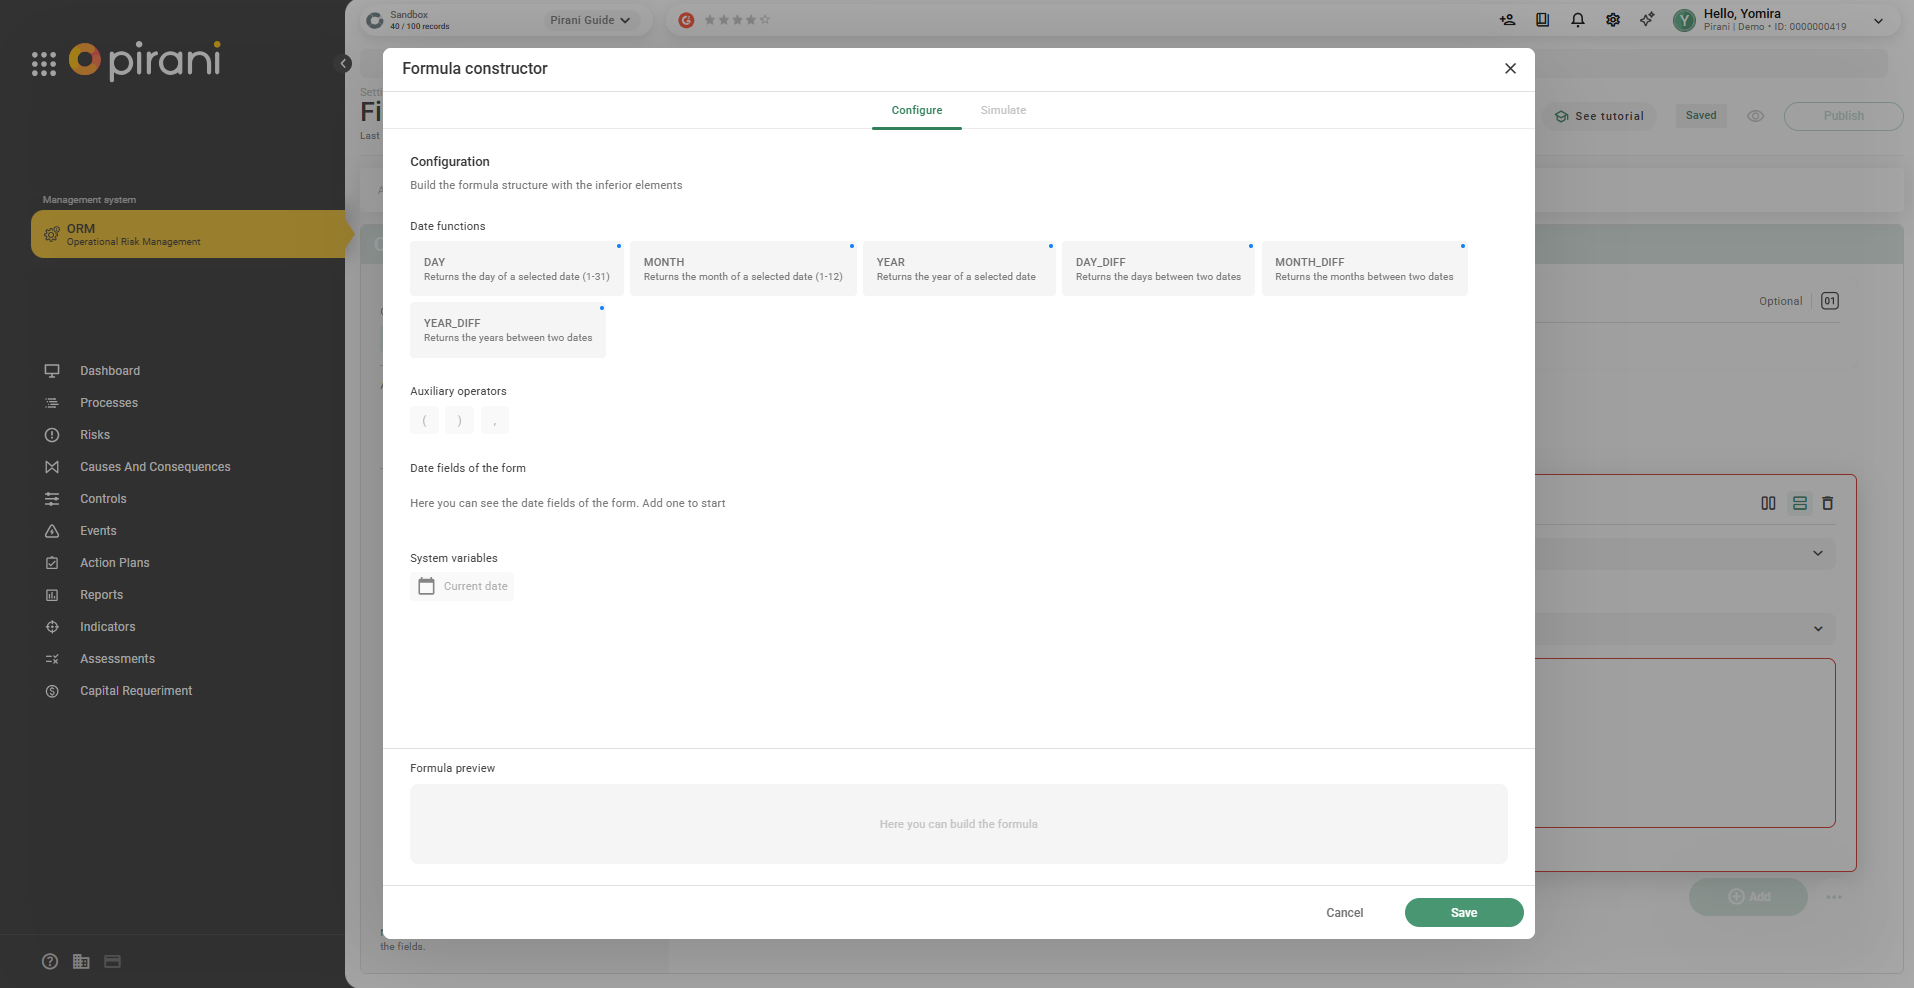Toggle the preview eye icon
The image size is (1914, 988).
[1755, 116]
